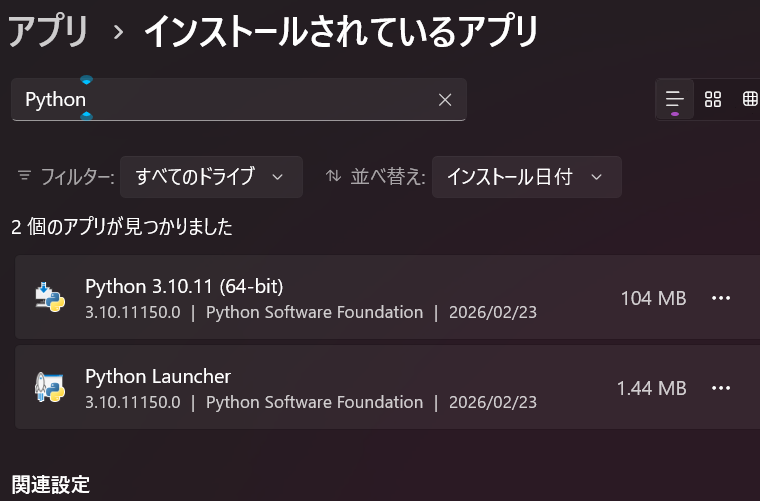Screen dimensions: 760x501
Task: Click the Python Launcher rocket icon
Action: pos(50,387)
